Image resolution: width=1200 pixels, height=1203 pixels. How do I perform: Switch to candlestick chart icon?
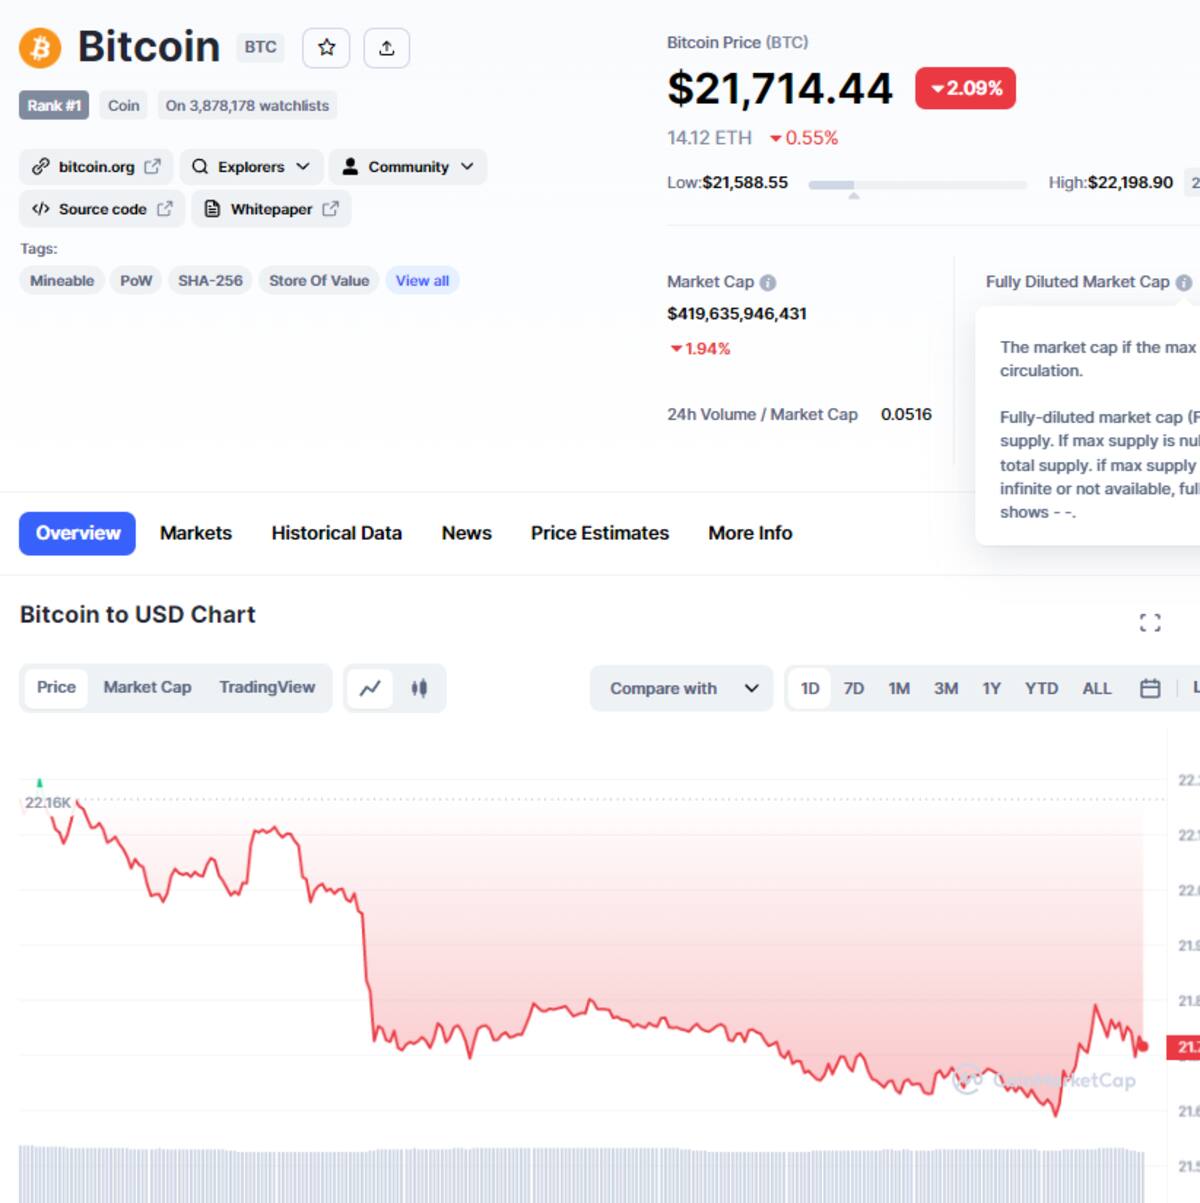click(419, 688)
